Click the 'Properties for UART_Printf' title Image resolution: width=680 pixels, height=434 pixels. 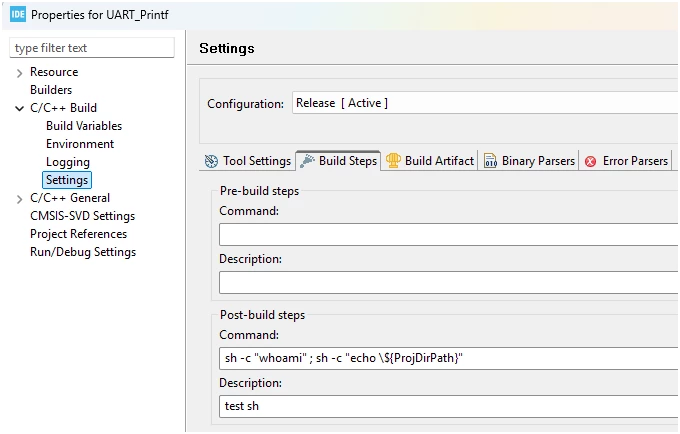coord(100,15)
